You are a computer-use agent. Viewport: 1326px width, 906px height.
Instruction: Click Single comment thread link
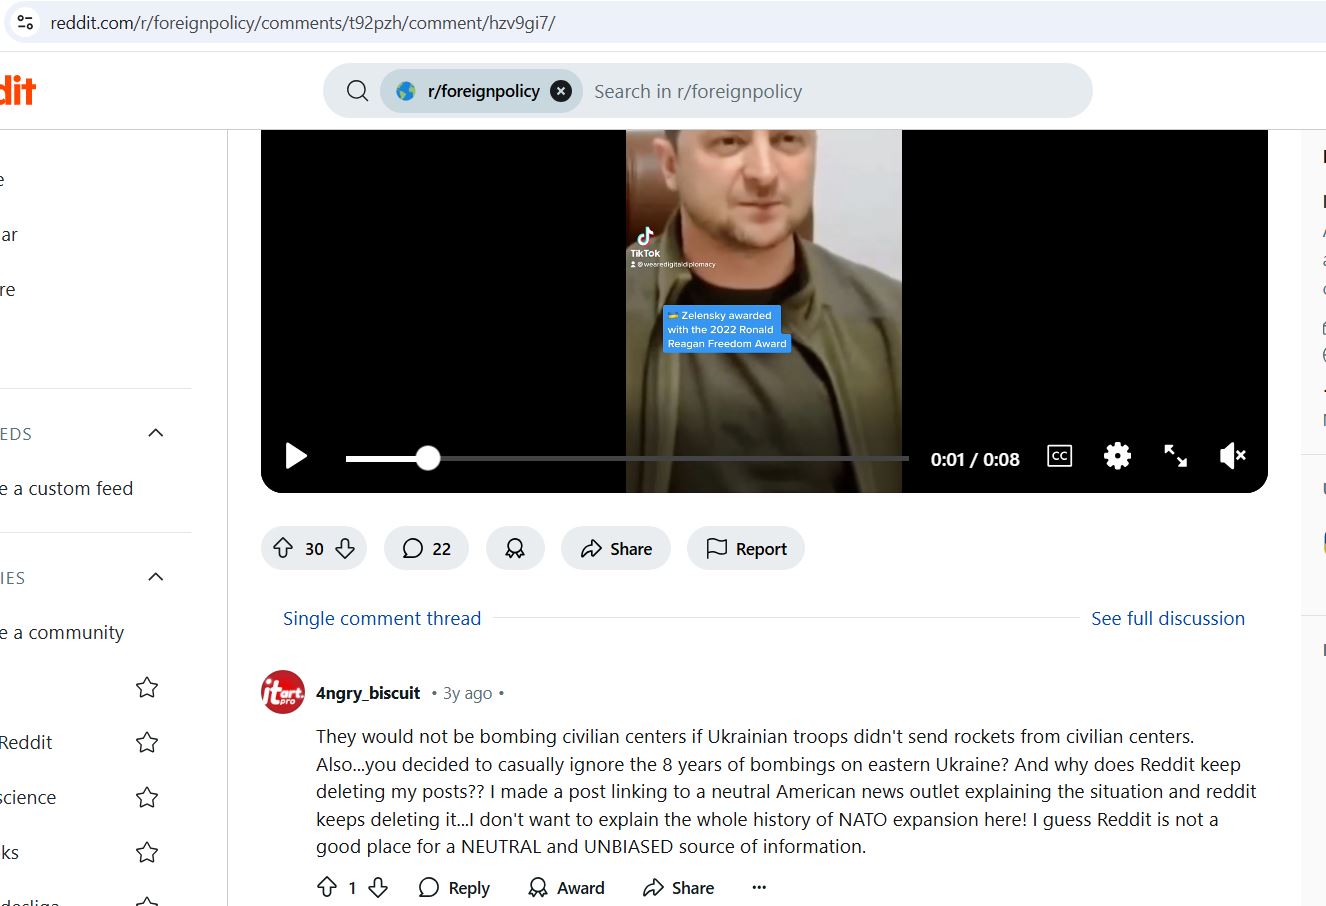tap(382, 618)
